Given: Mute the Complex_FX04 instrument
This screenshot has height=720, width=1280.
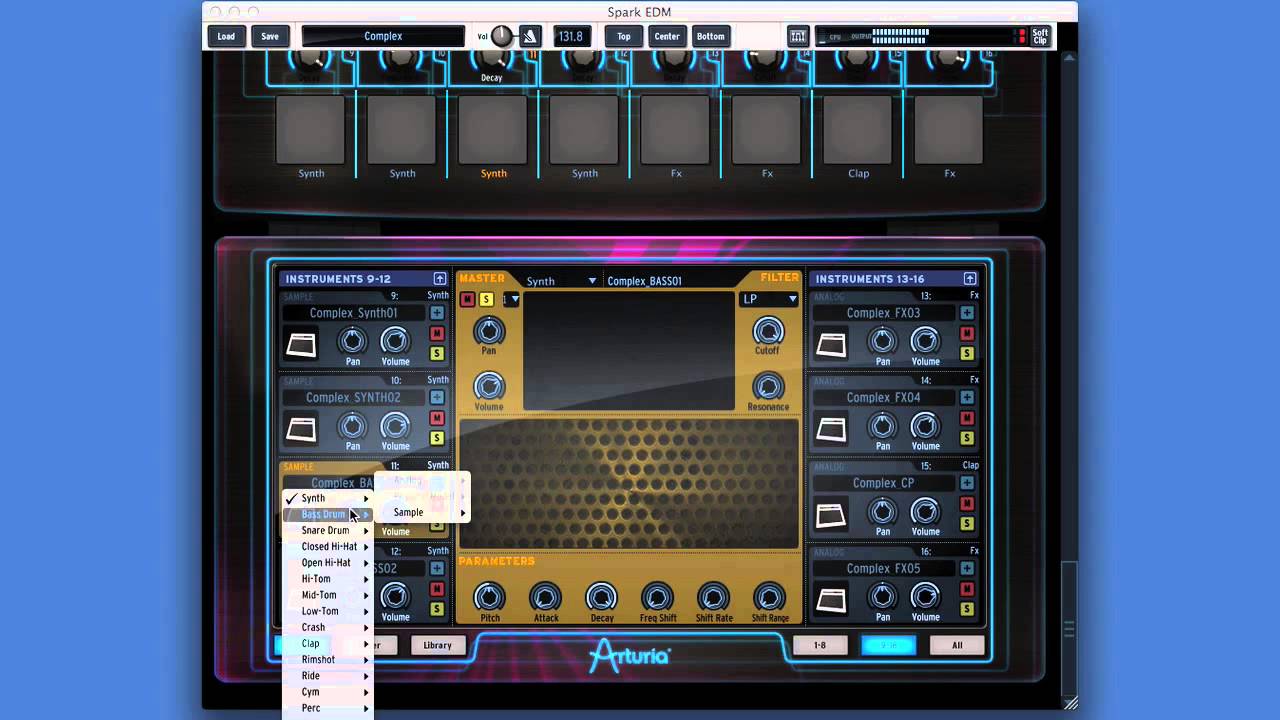Looking at the screenshot, I should pyautogui.click(x=967, y=418).
